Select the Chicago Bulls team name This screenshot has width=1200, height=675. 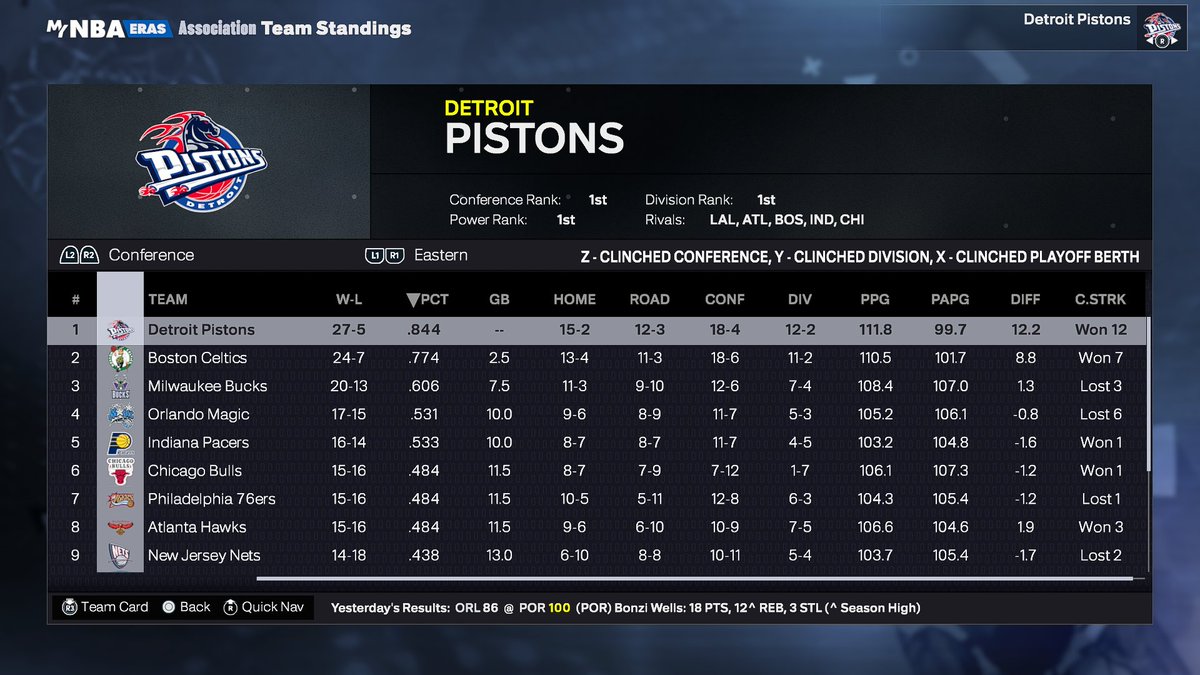coord(195,470)
